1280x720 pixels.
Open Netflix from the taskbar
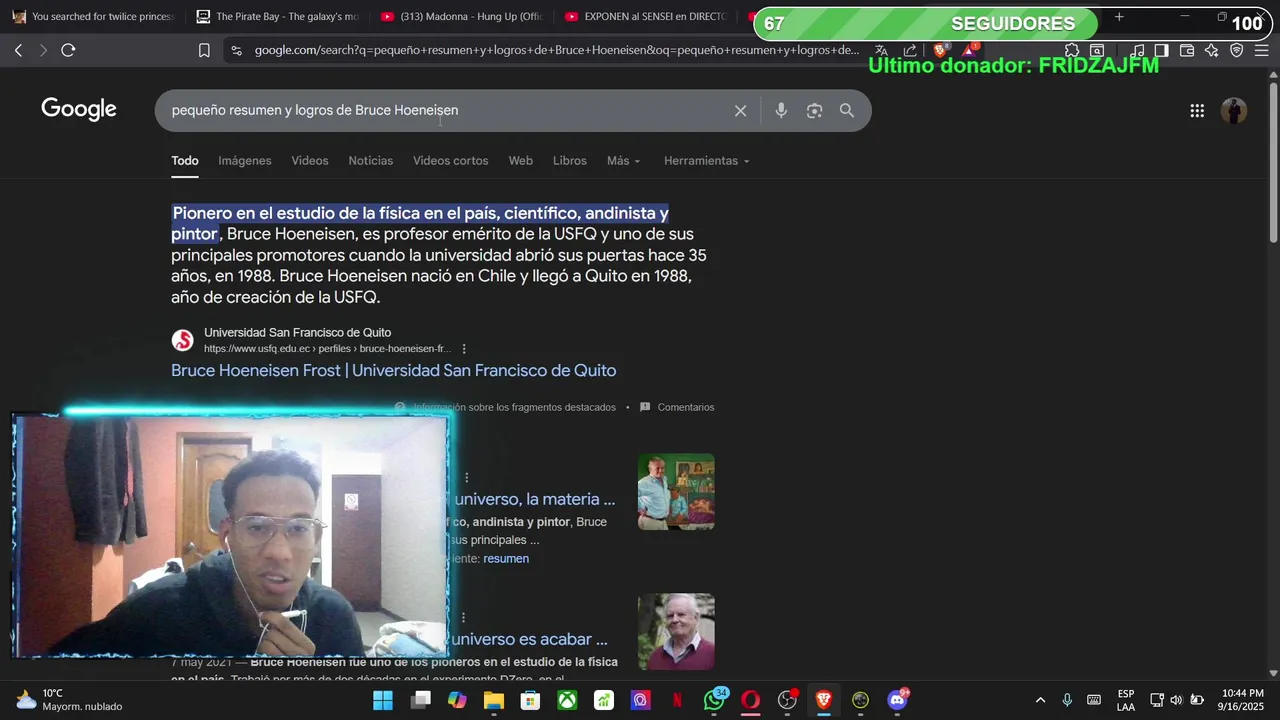point(677,700)
